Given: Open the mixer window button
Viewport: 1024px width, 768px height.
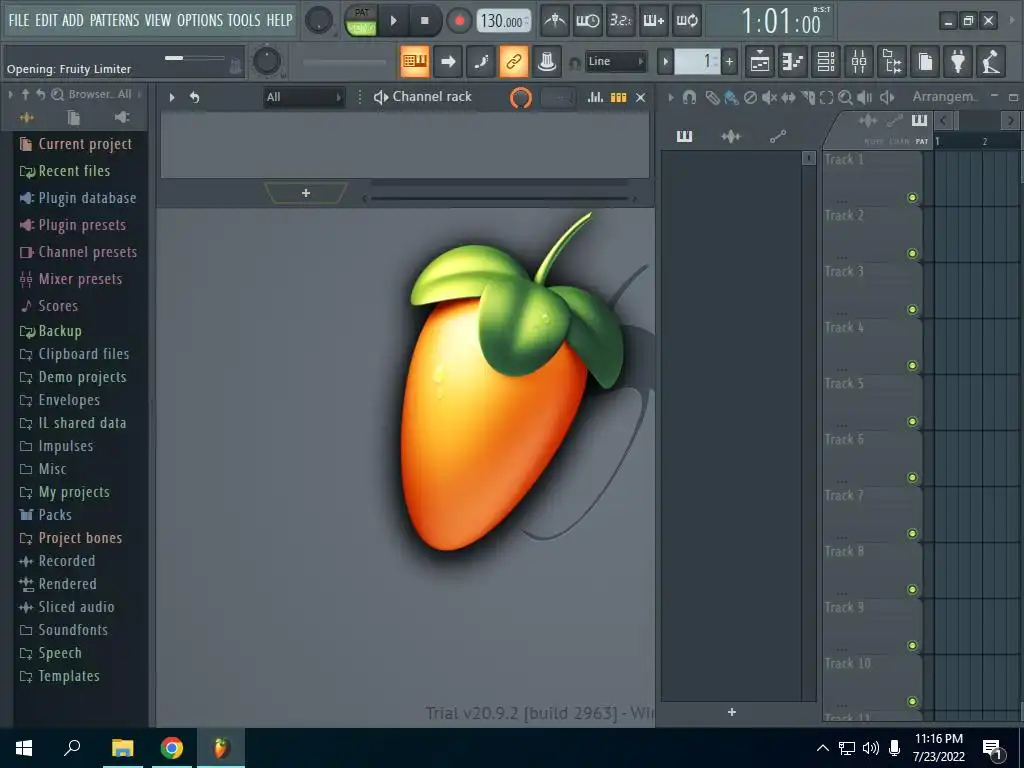Looking at the screenshot, I should click(859, 62).
